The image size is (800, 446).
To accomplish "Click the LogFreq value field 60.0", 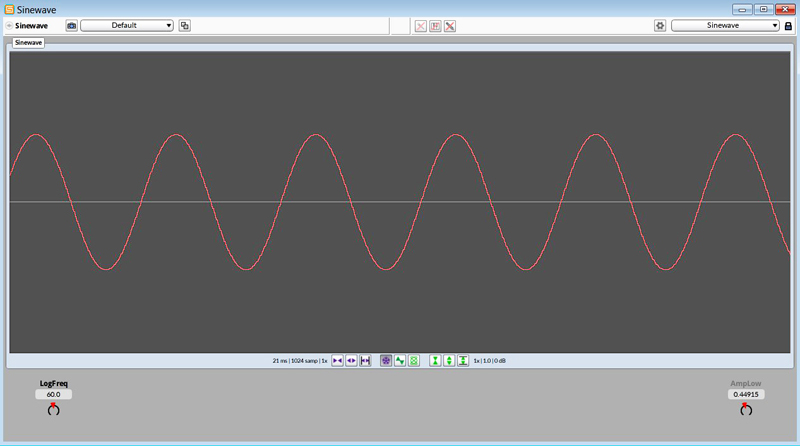I will click(54, 394).
